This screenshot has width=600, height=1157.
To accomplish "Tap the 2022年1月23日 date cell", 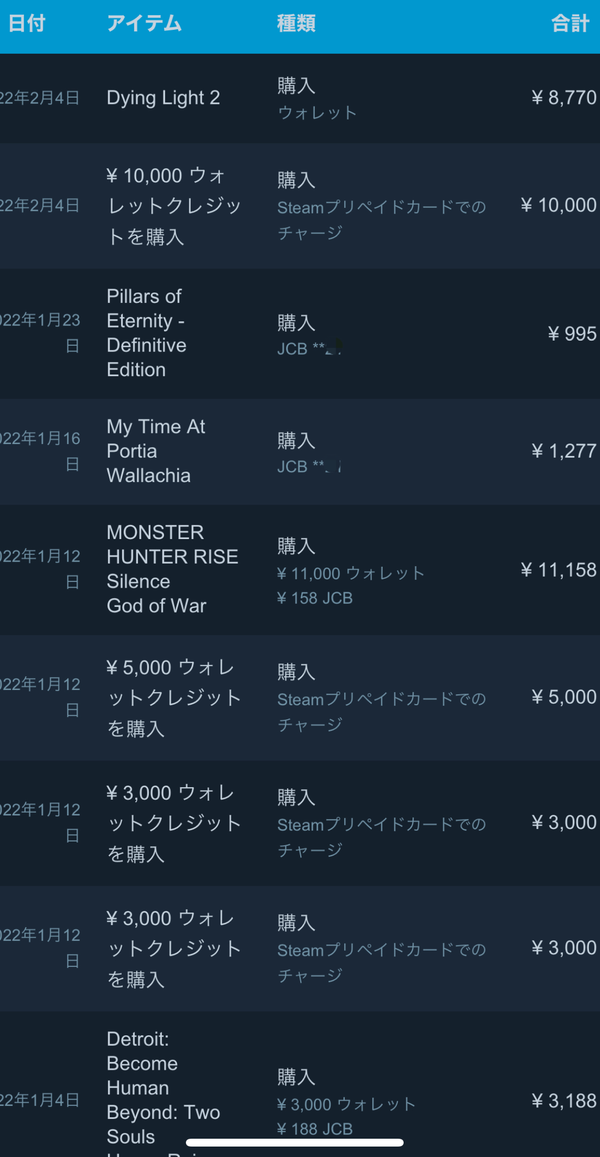I will (x=40, y=333).
